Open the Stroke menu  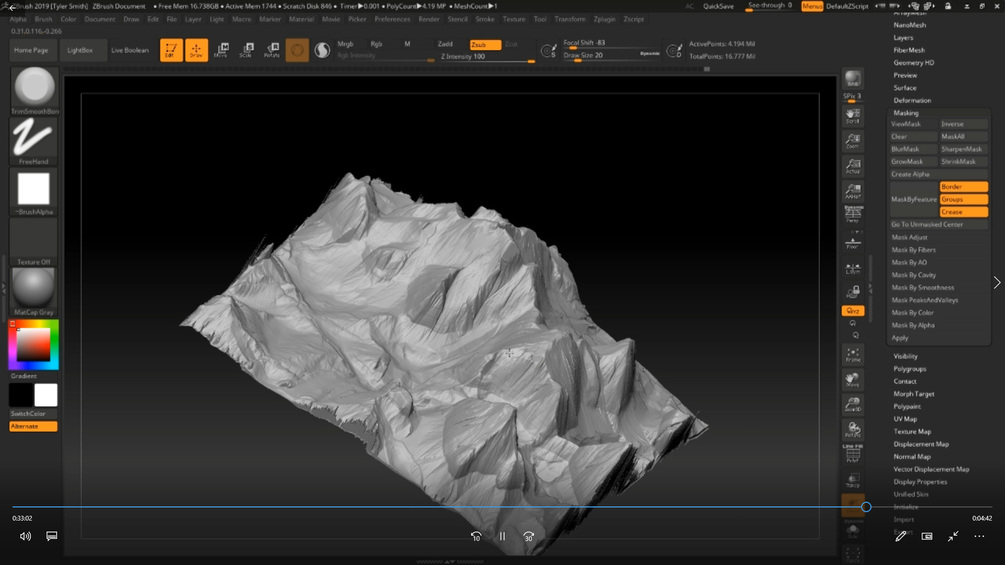(485, 19)
